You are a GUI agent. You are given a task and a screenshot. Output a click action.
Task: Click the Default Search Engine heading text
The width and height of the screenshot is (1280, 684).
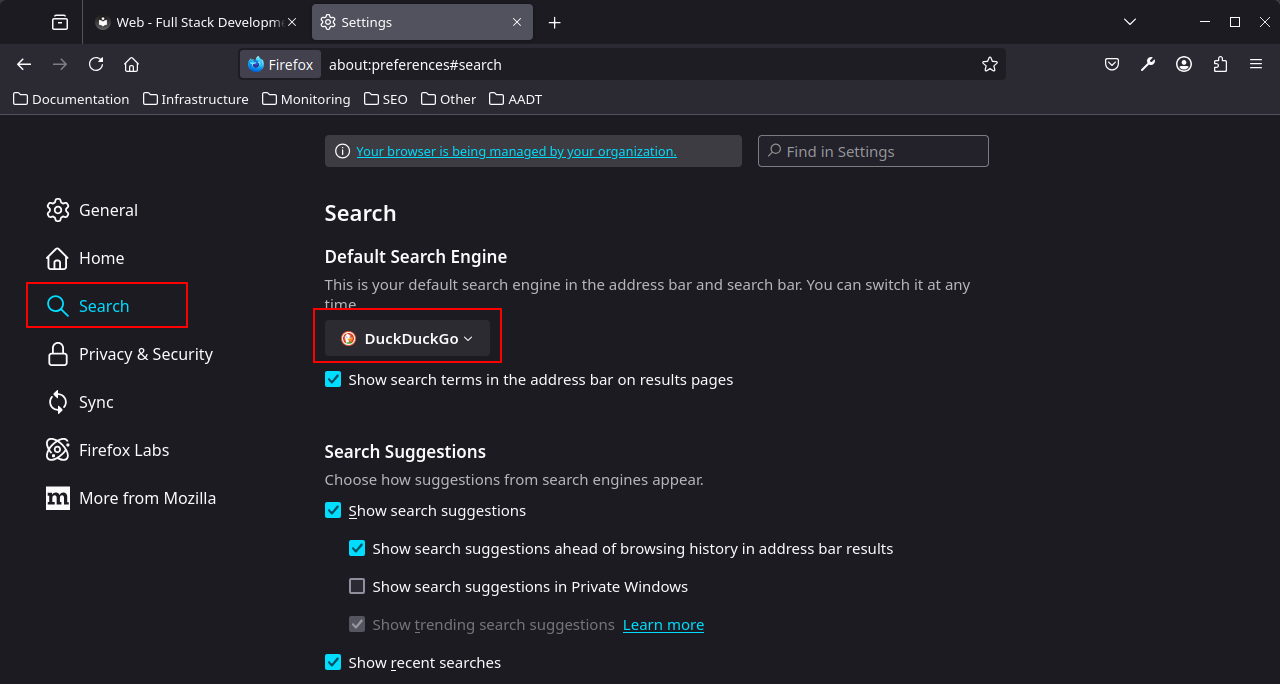(x=416, y=257)
